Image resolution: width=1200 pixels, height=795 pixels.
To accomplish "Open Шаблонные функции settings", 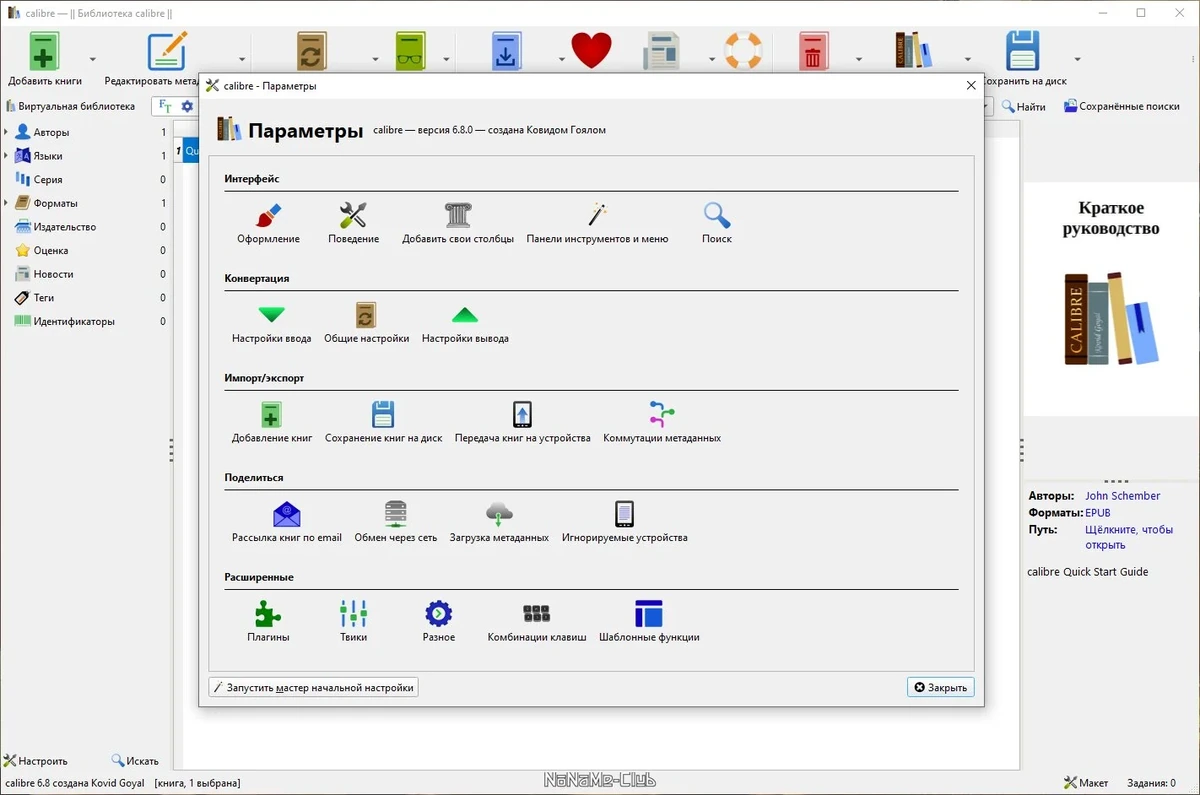I will point(649,621).
